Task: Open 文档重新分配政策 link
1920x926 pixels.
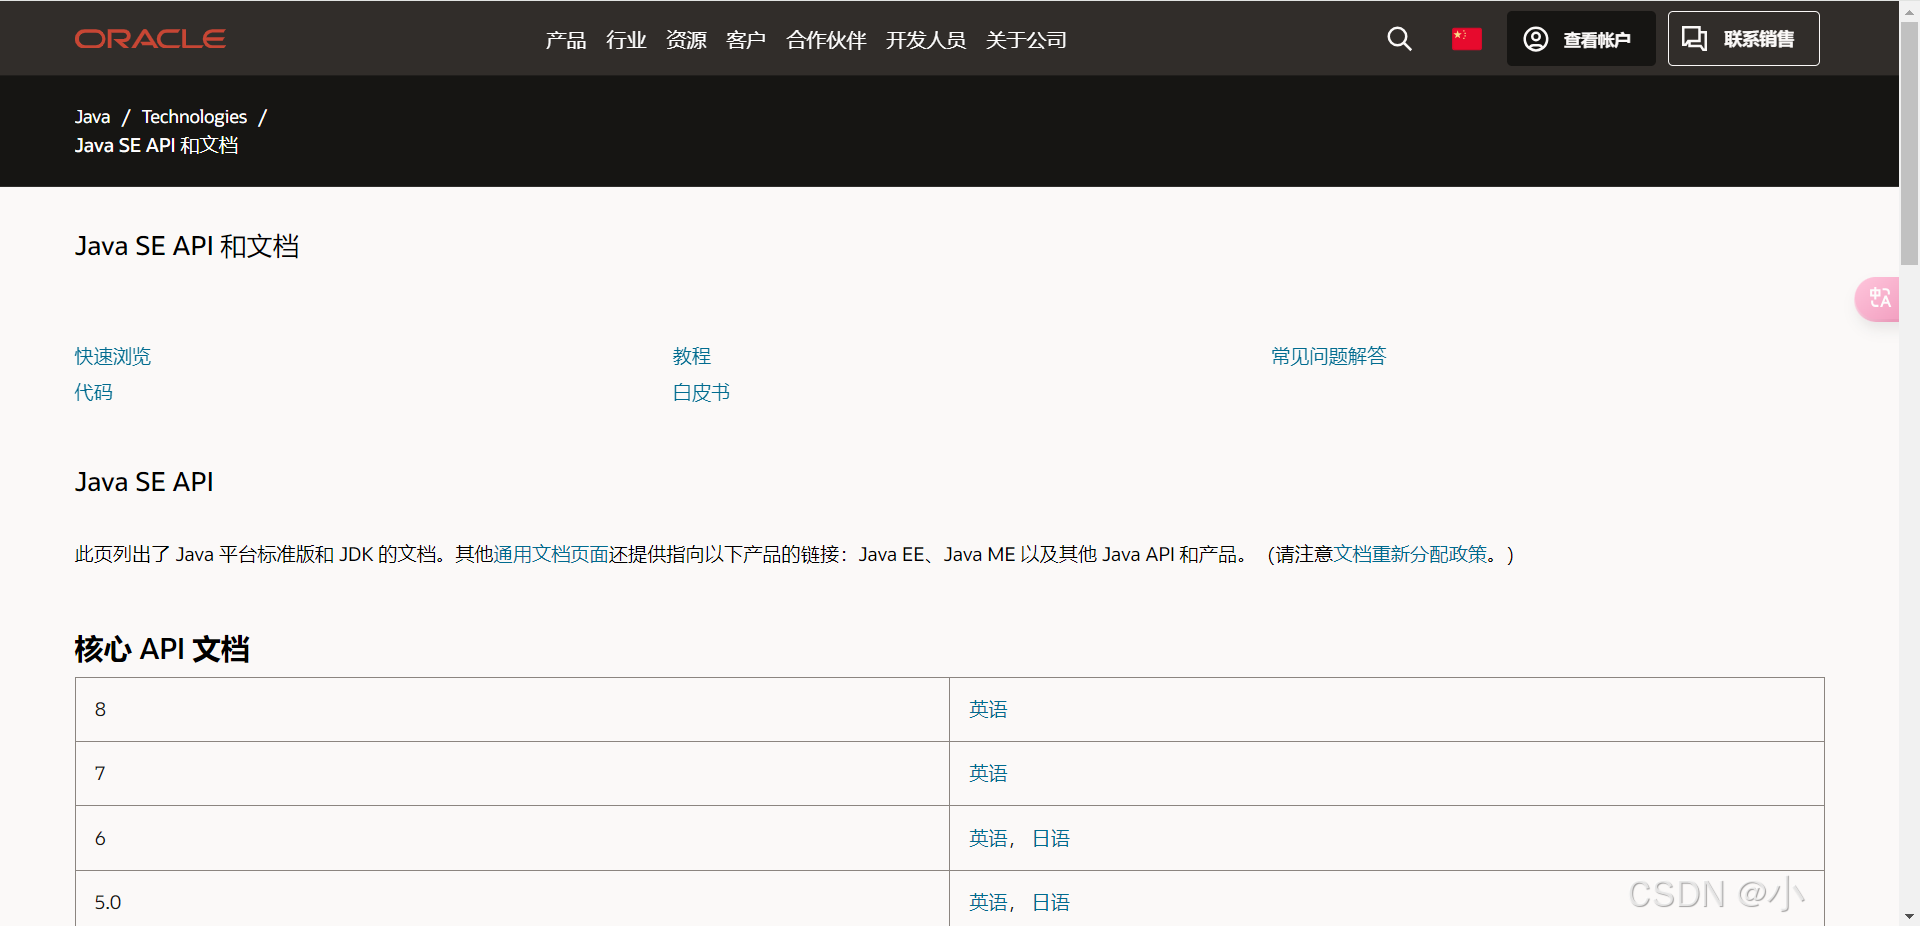Action: click(x=1411, y=554)
